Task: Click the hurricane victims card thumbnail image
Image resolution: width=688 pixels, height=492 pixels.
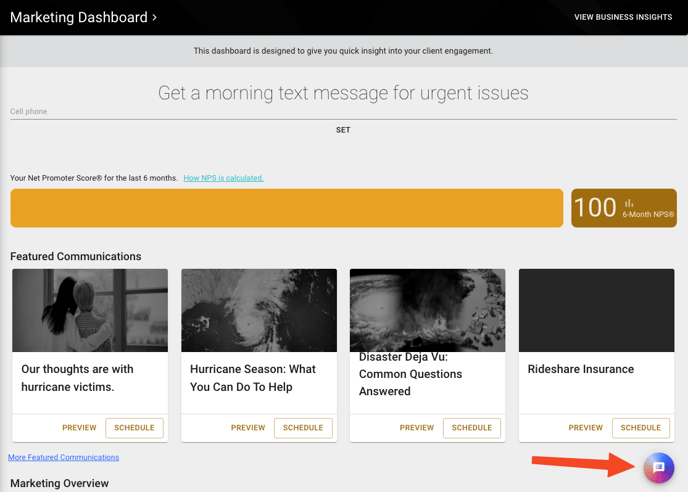Action: point(90,310)
